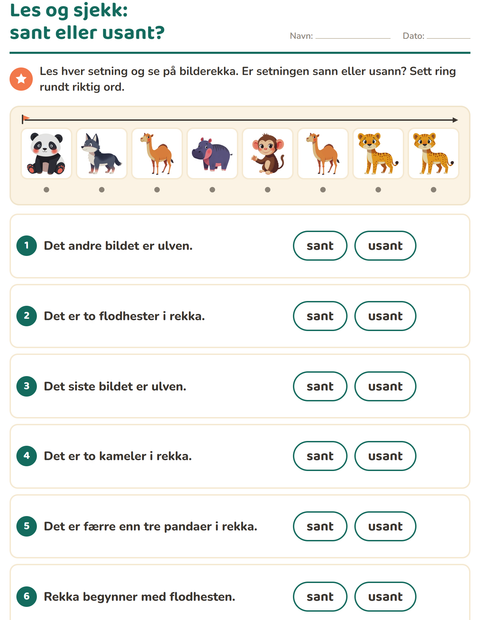
Task: Click the arrowhead at end of the line
Action: click(455, 120)
